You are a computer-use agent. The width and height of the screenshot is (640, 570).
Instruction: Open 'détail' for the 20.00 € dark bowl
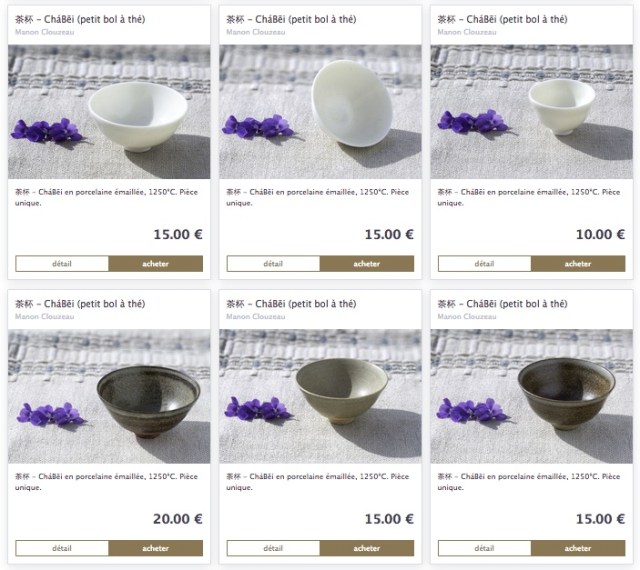pyautogui.click(x=62, y=548)
